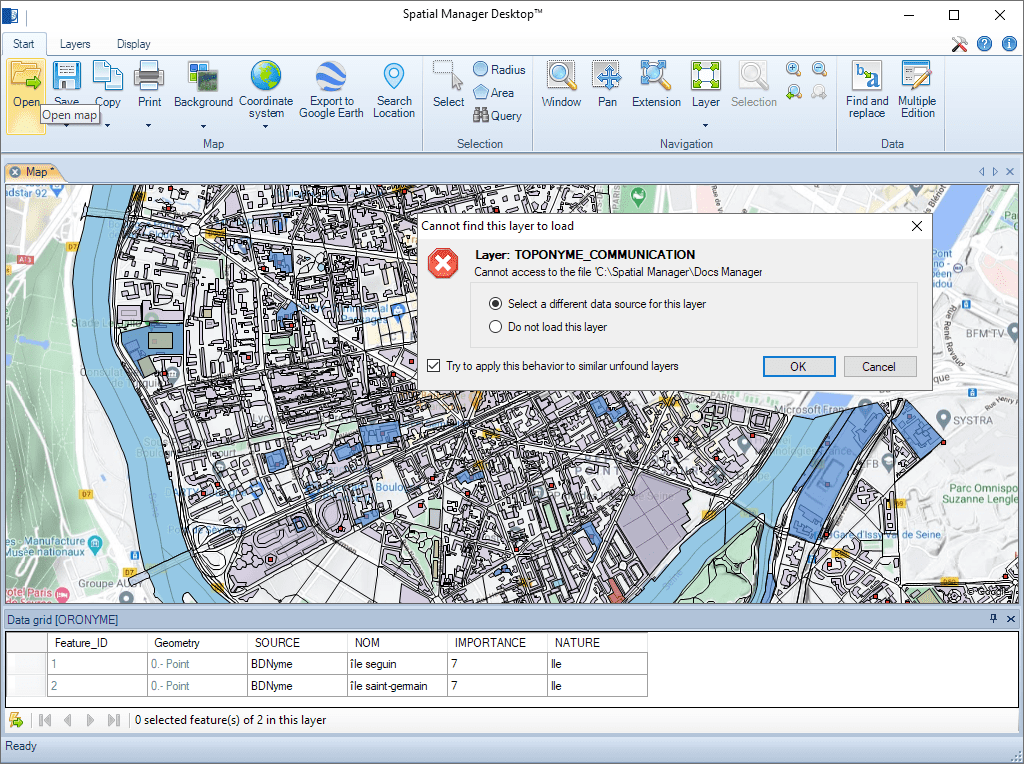Go to first record in data grid
1024x764 pixels.
point(45,720)
